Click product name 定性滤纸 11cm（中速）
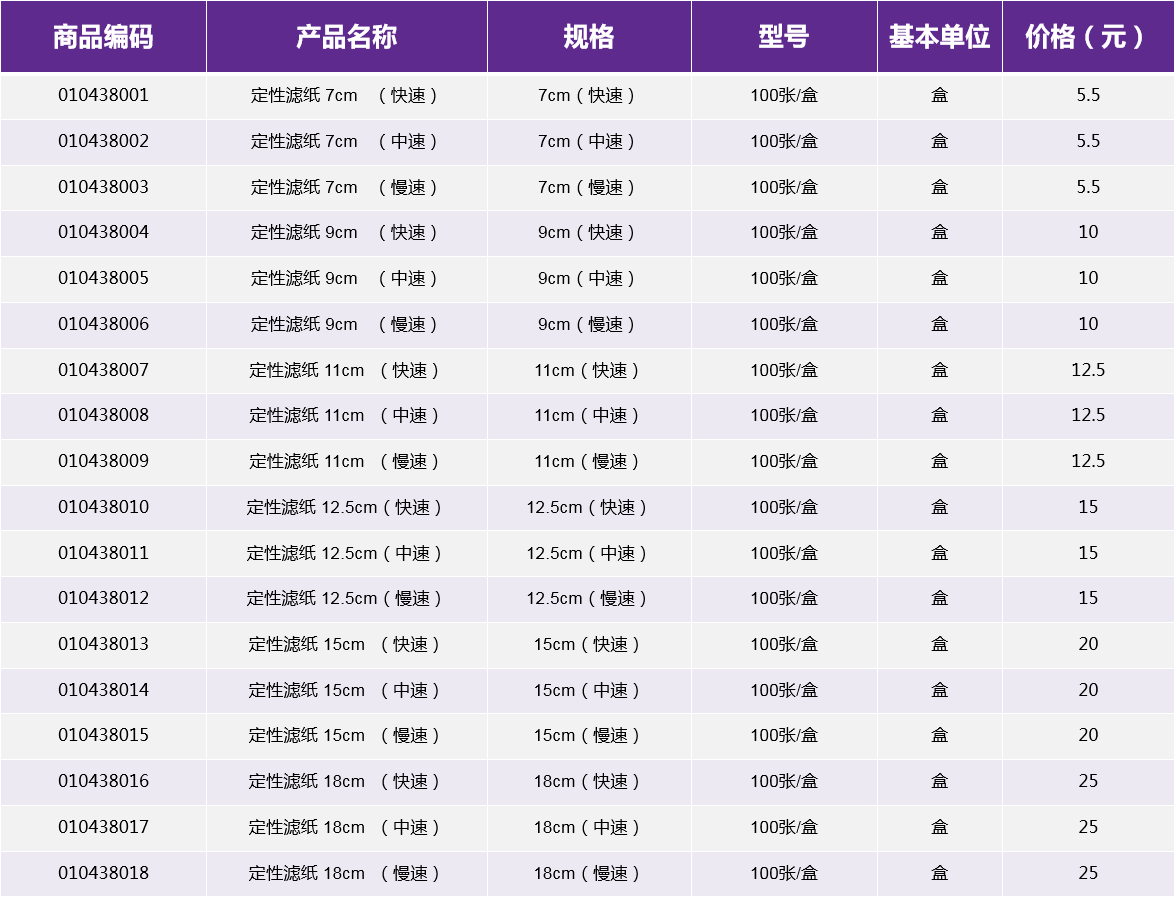The width and height of the screenshot is (1176, 898). [344, 415]
